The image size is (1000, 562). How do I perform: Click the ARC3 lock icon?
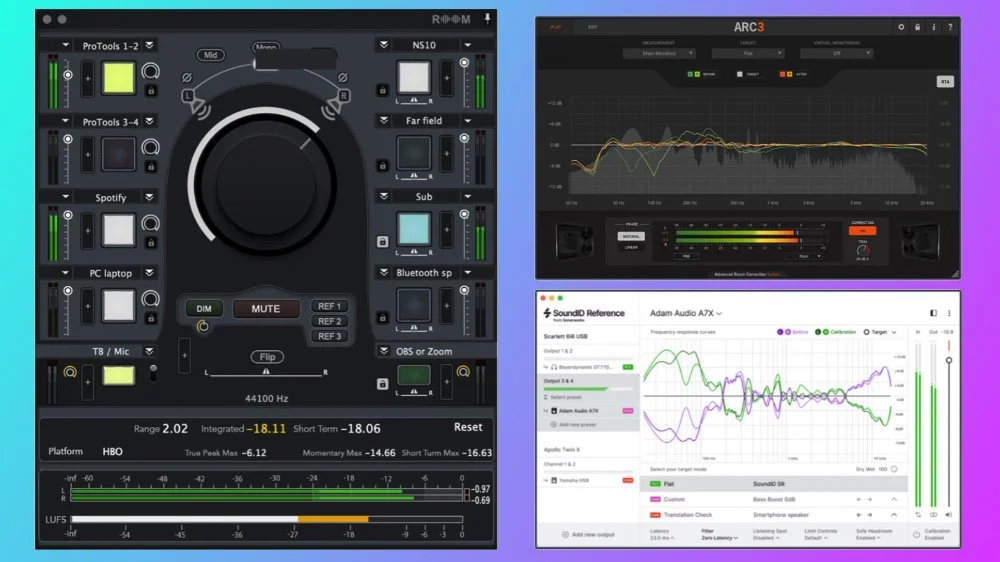(x=918, y=27)
